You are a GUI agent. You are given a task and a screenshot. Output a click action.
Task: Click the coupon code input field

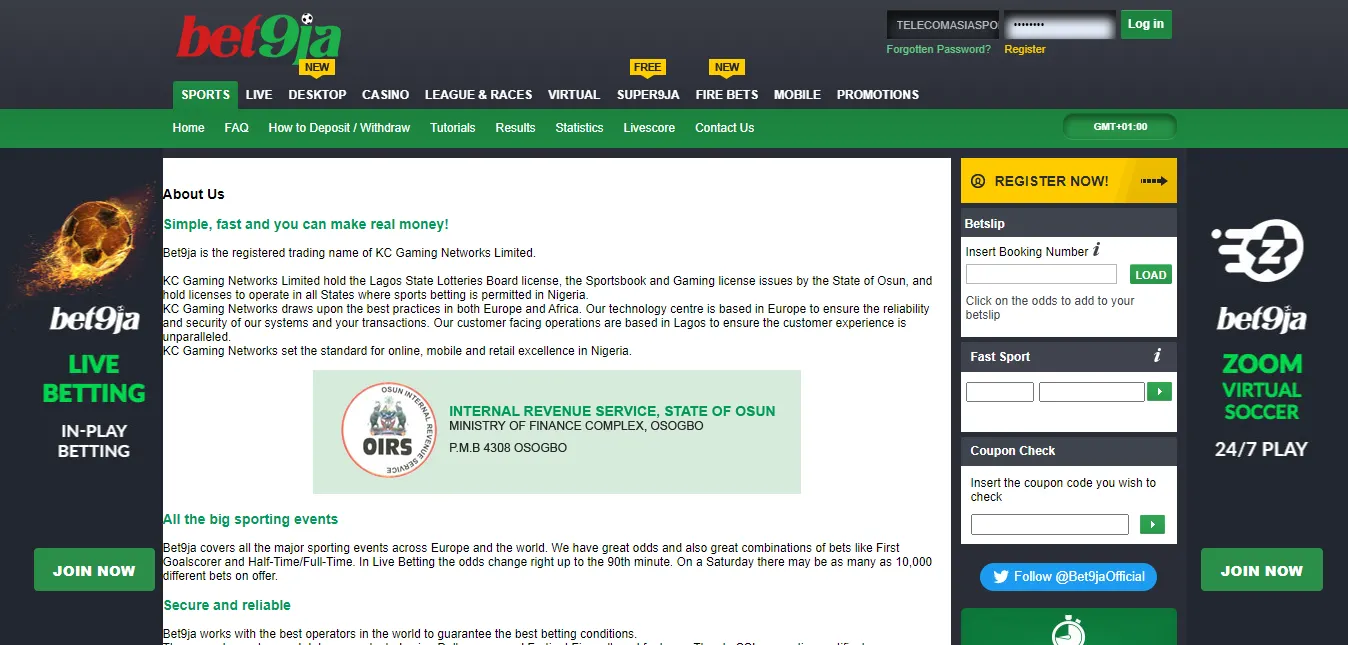1049,523
